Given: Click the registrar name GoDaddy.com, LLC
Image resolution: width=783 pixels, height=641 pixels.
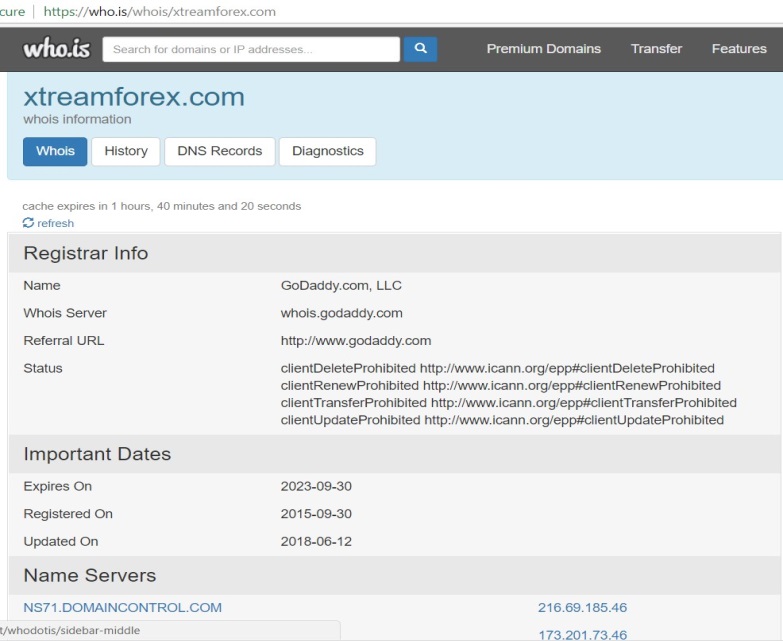Looking at the screenshot, I should click(x=341, y=286).
